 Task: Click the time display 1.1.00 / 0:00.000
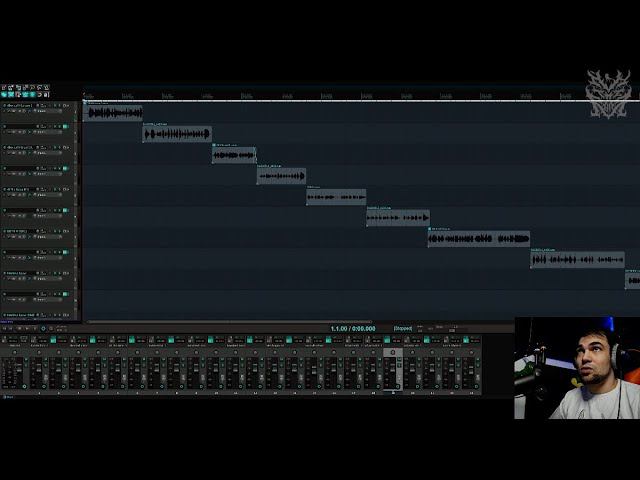(x=353, y=329)
